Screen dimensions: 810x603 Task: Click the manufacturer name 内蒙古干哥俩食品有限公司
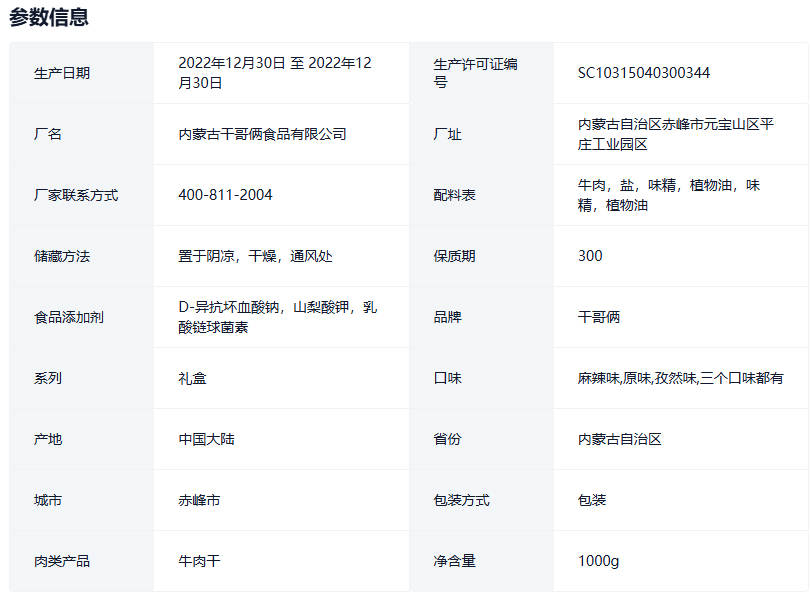[x=262, y=134]
